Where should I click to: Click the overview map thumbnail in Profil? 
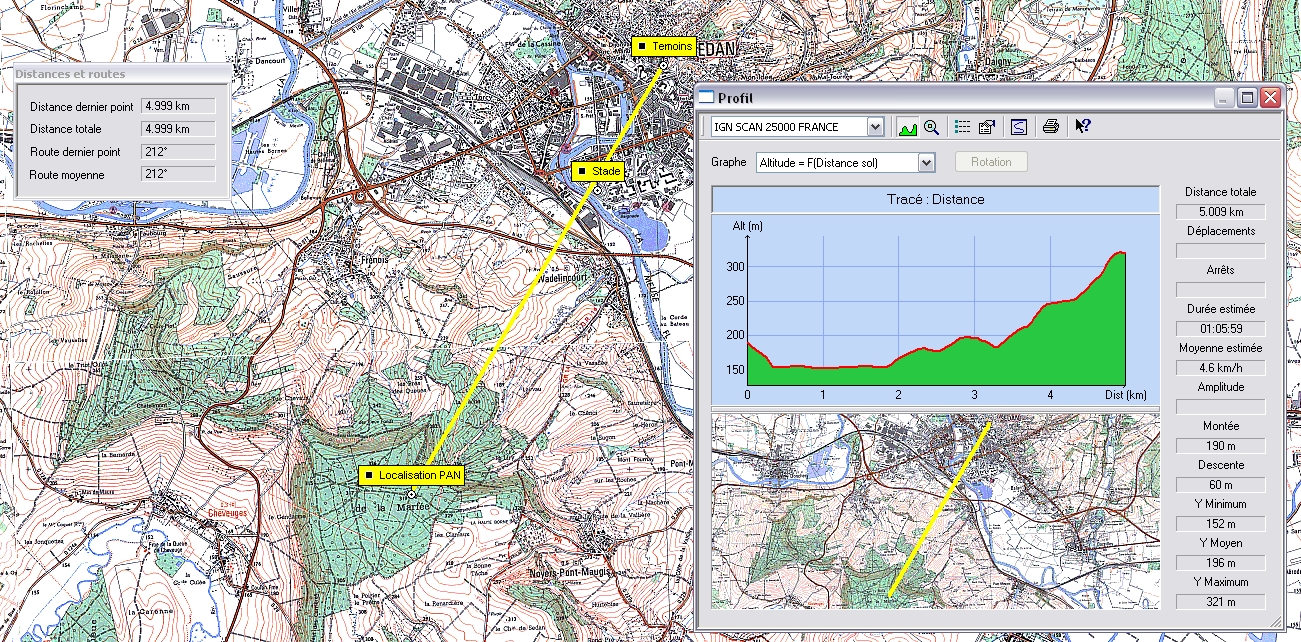(935, 510)
